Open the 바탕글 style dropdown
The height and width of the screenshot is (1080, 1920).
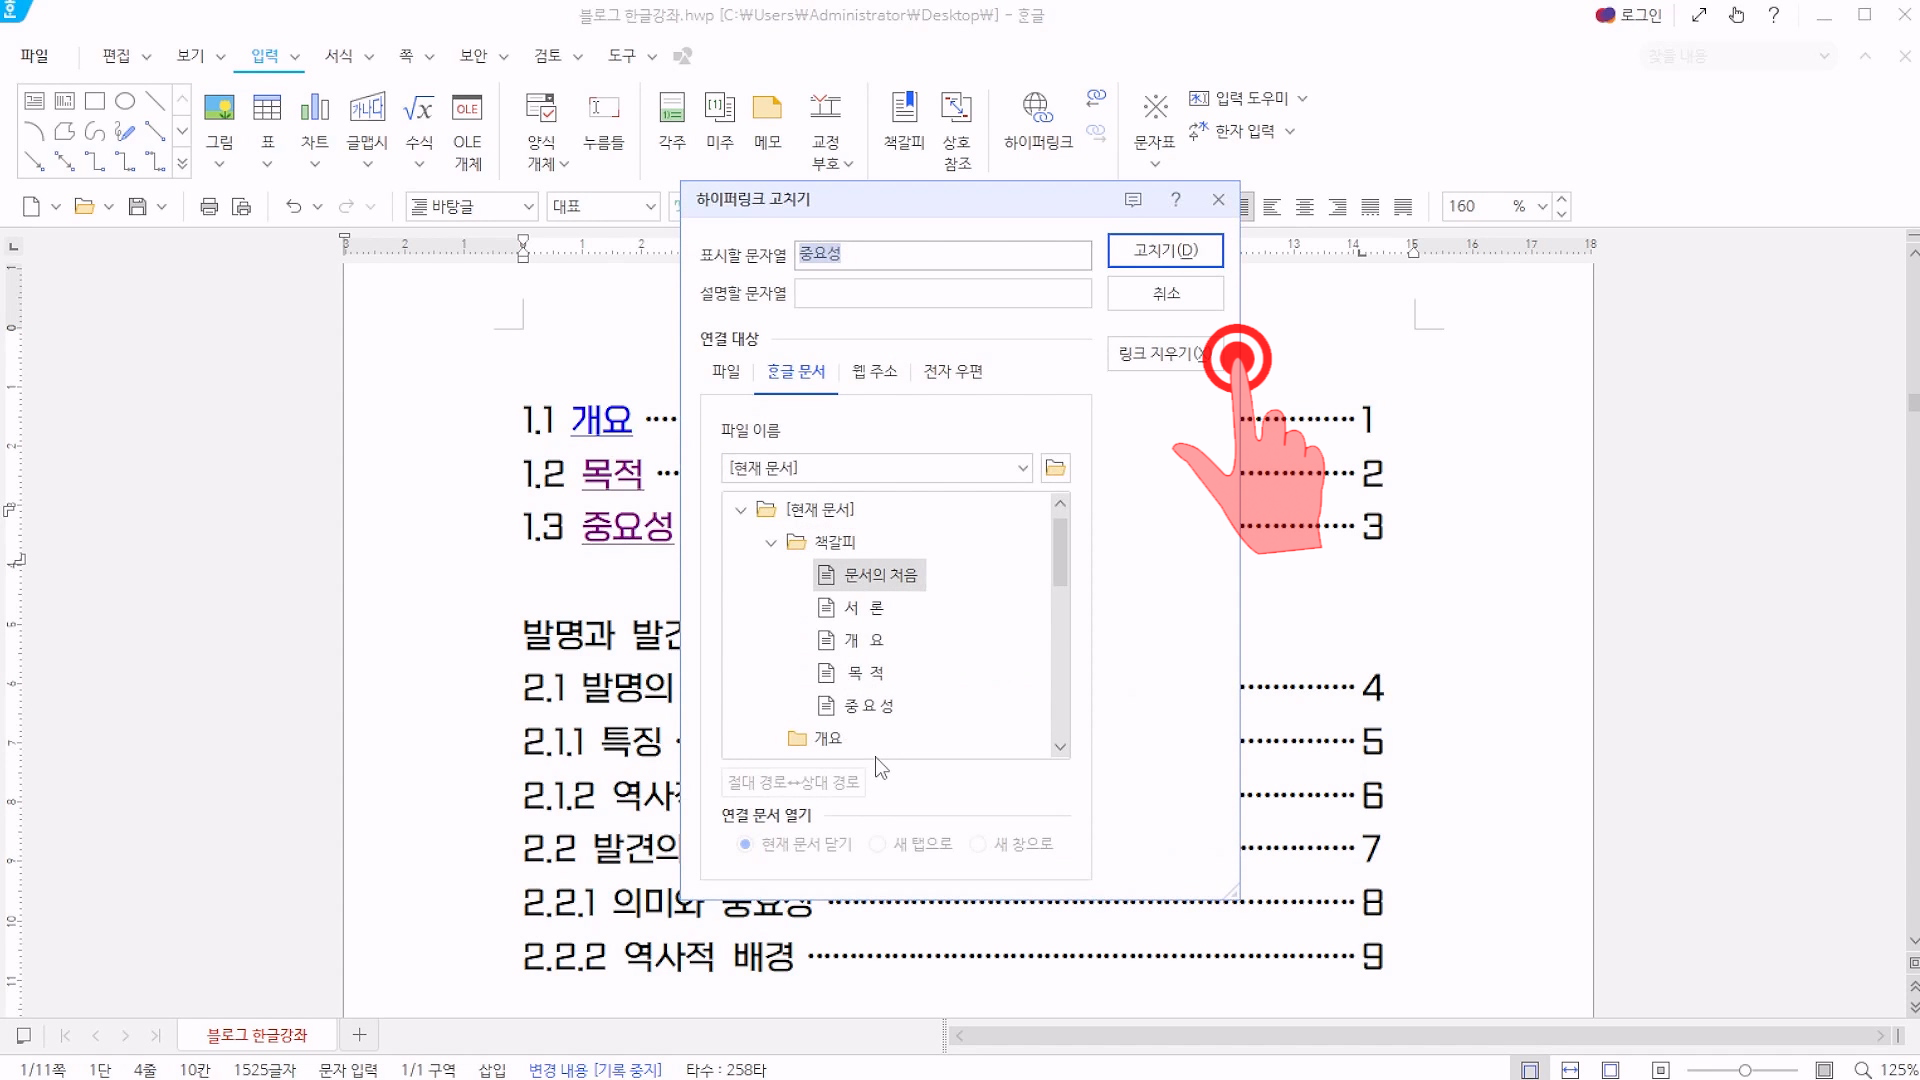pos(528,207)
